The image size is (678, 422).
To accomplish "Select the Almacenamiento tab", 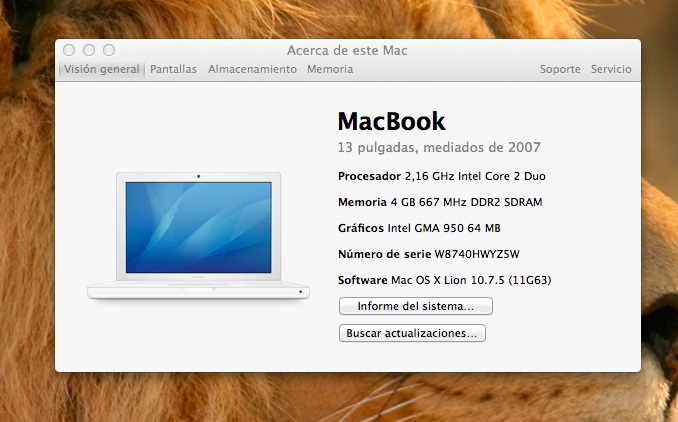I will (x=252, y=69).
